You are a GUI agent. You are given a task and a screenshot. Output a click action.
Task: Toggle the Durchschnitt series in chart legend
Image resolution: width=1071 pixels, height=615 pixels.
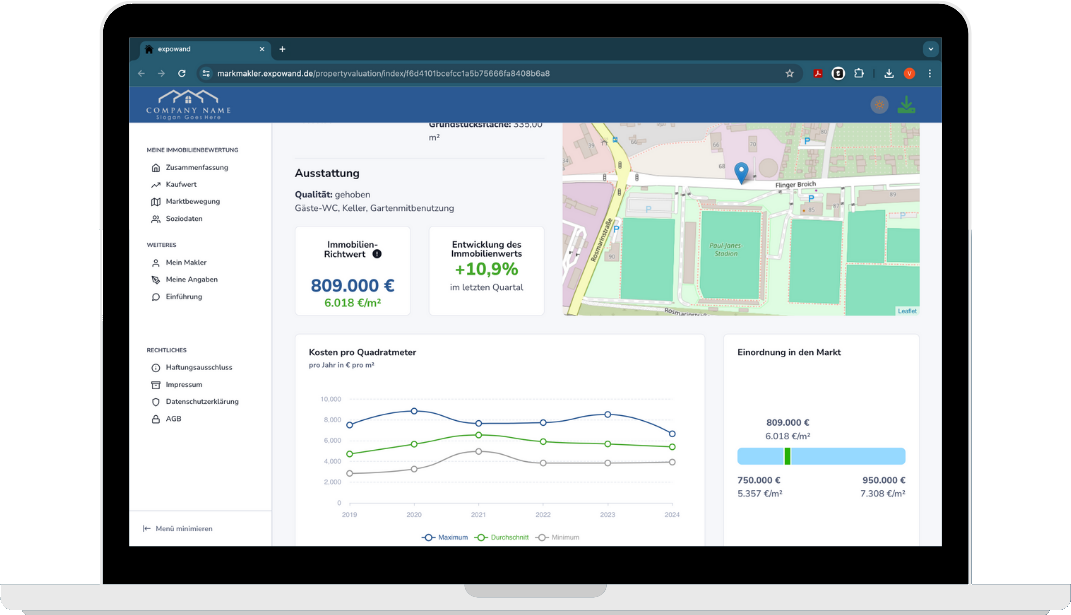coord(504,537)
